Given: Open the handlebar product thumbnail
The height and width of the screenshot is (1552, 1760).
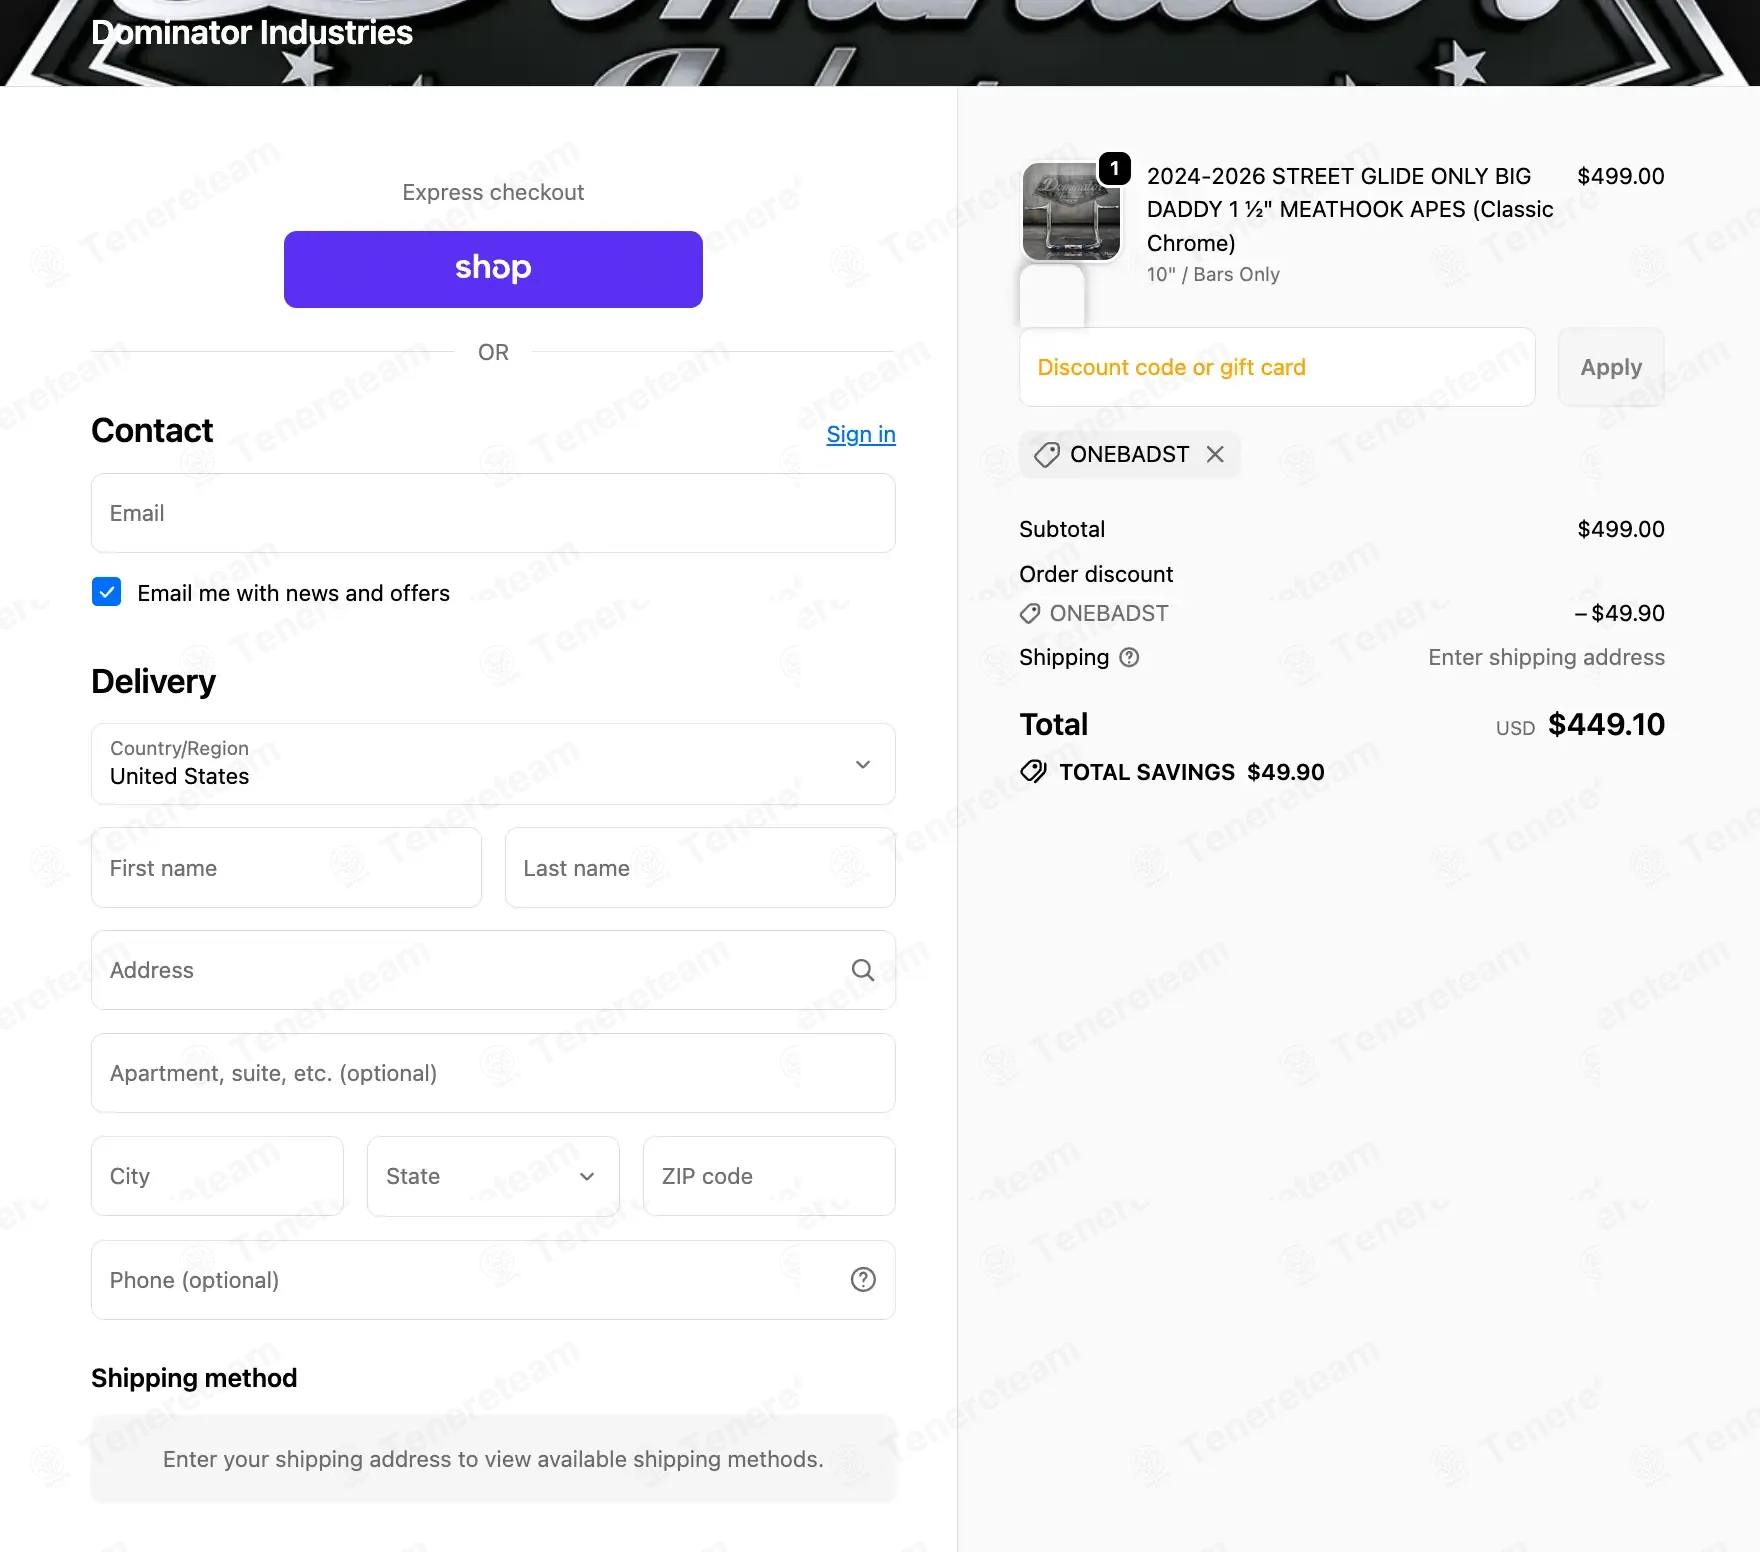Looking at the screenshot, I should (x=1070, y=212).
